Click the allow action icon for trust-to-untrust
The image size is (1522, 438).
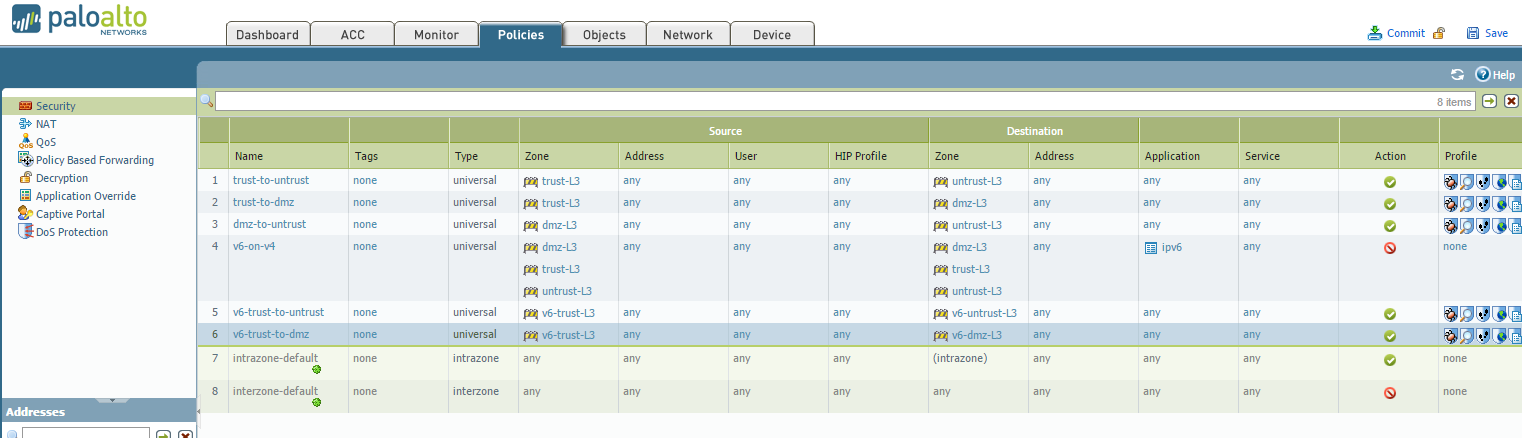click(1390, 182)
